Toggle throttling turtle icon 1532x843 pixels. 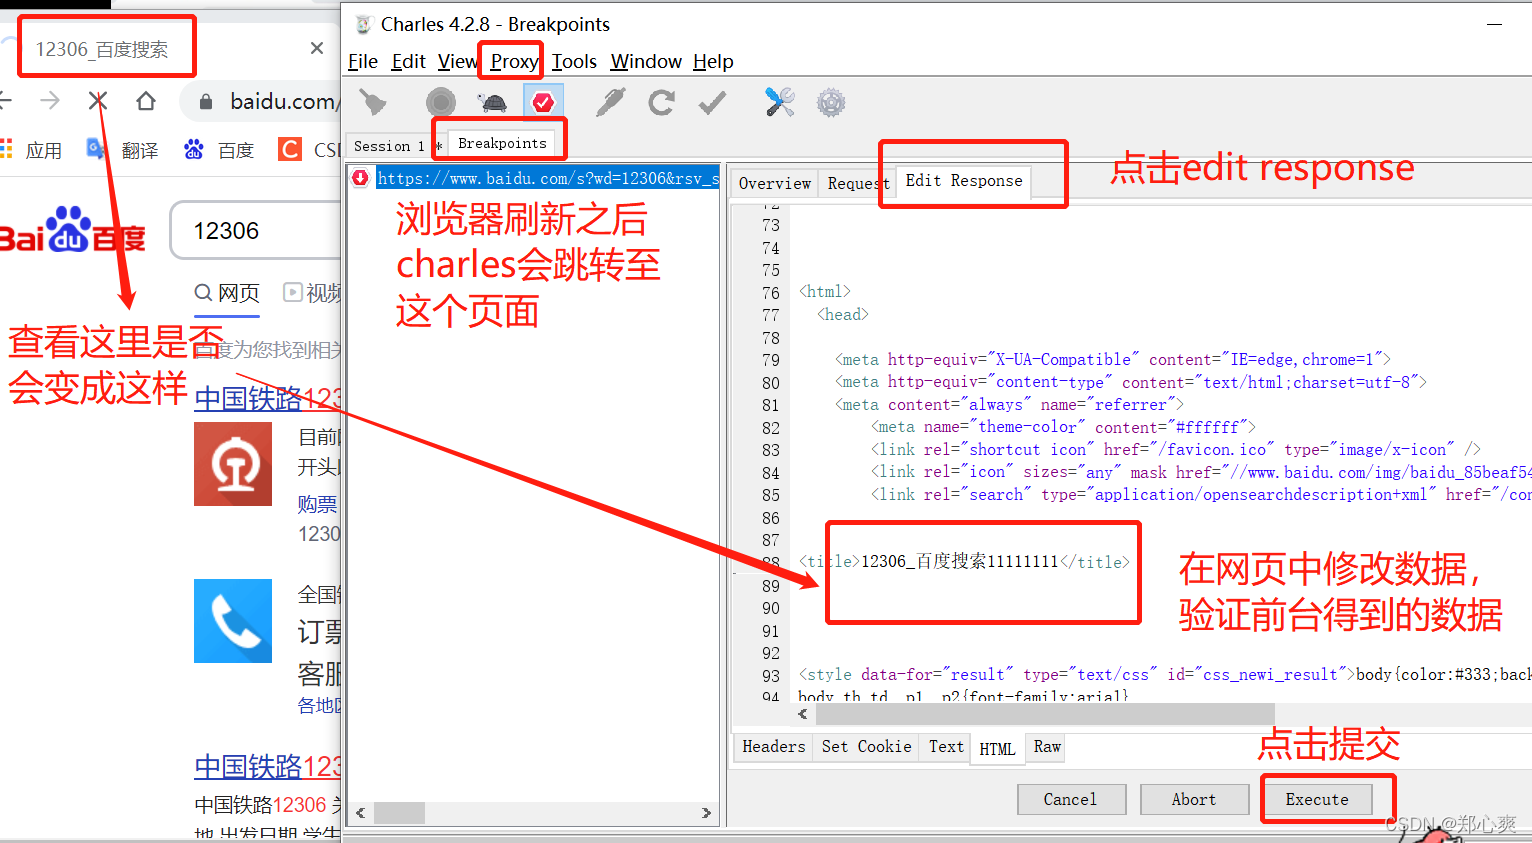[493, 102]
